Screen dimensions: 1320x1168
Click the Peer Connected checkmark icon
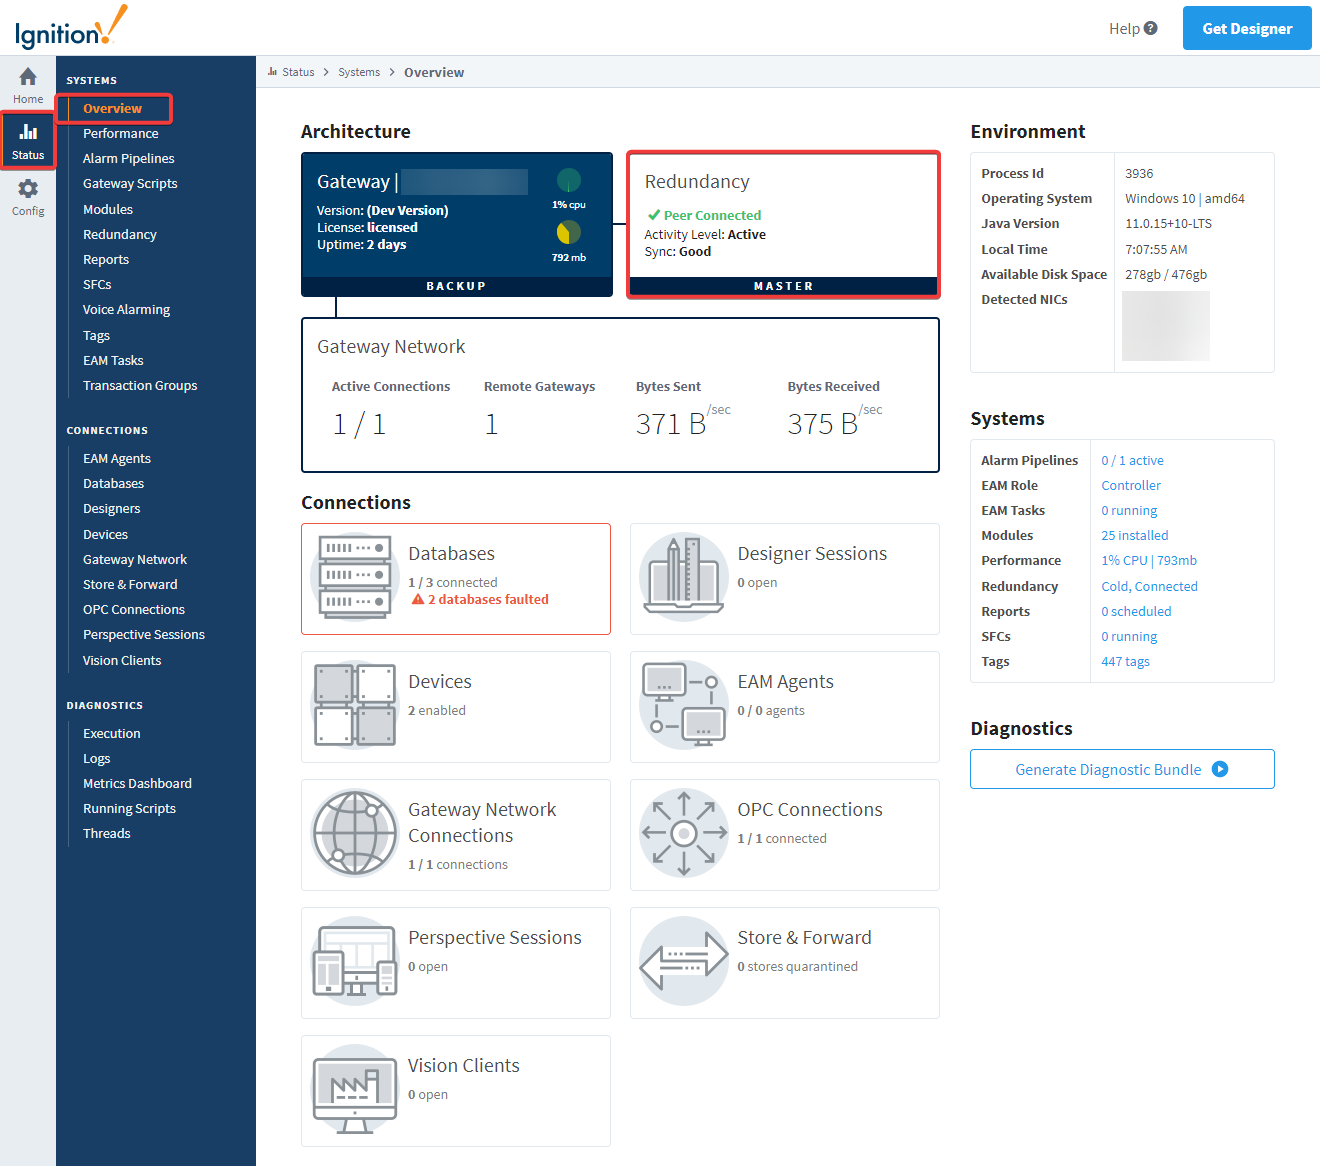654,215
